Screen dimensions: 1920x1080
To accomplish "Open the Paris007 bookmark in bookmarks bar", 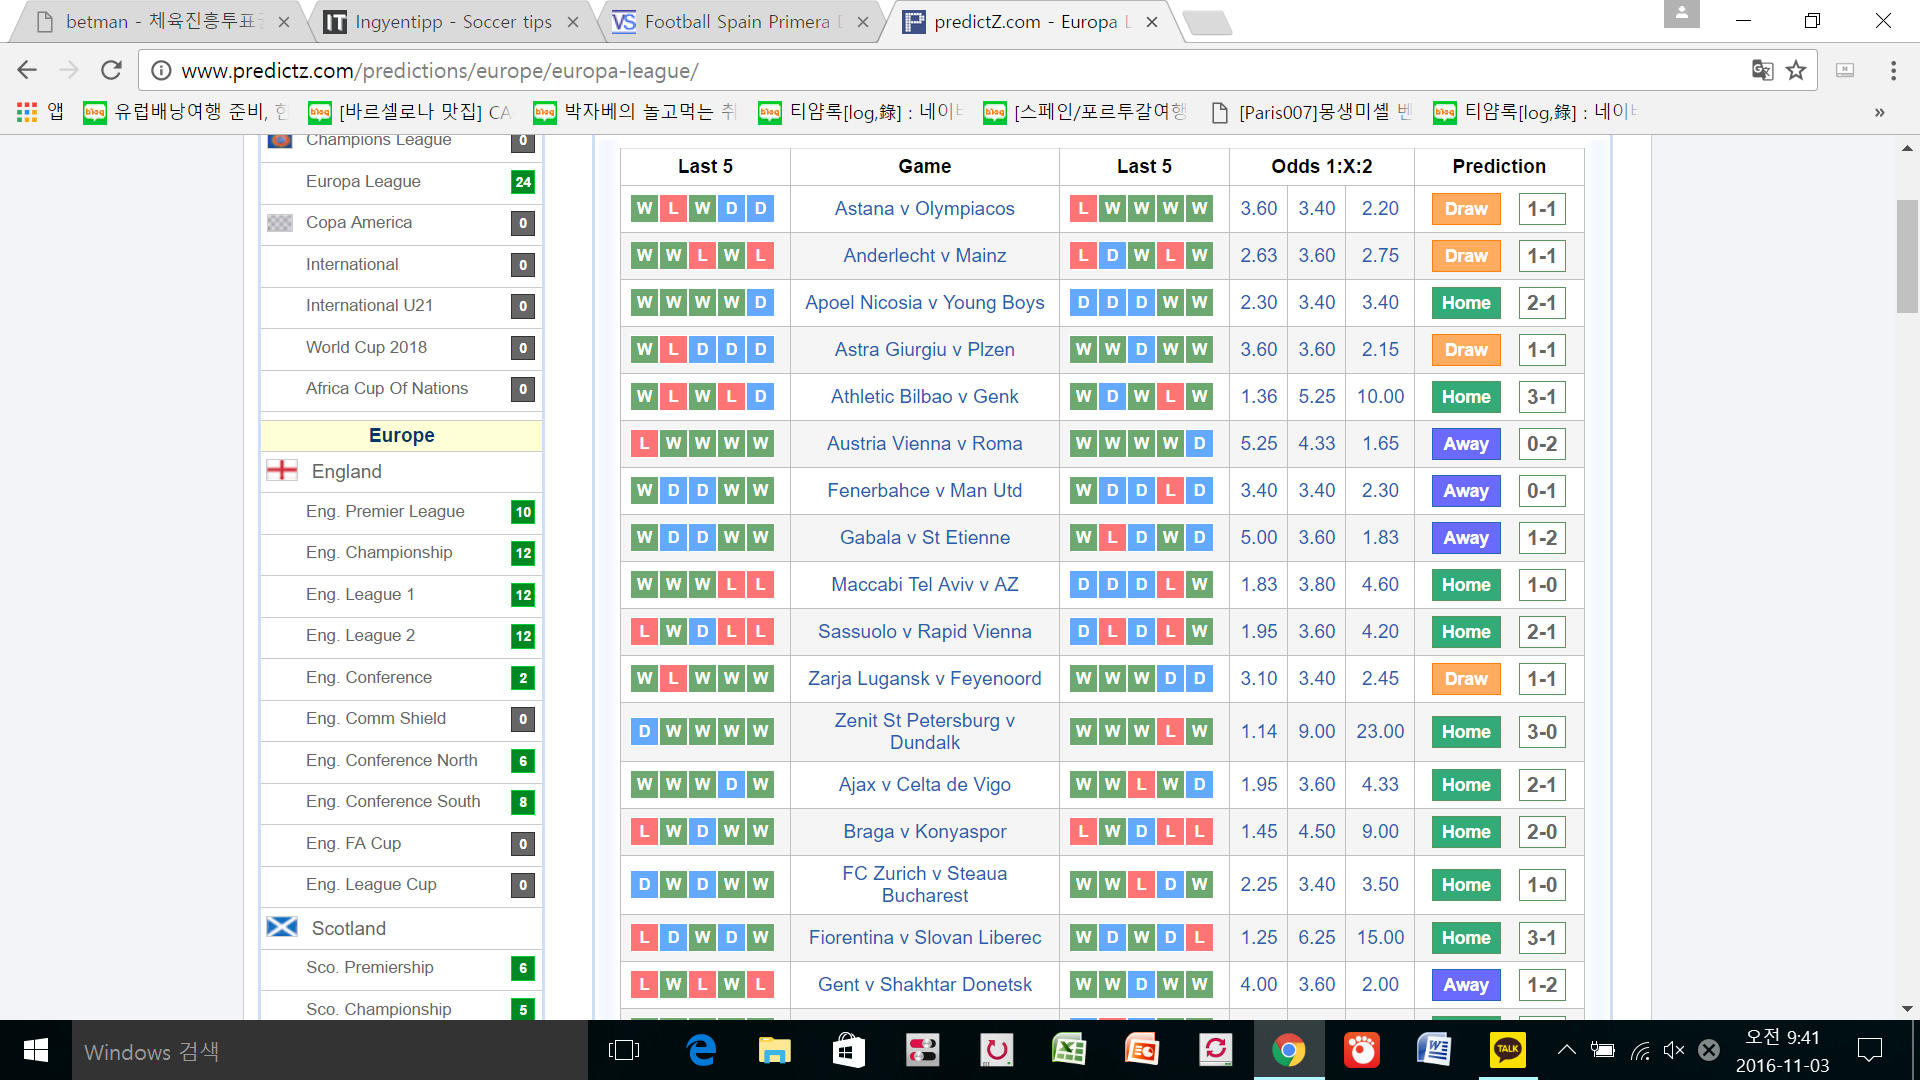I will click(x=1310, y=112).
